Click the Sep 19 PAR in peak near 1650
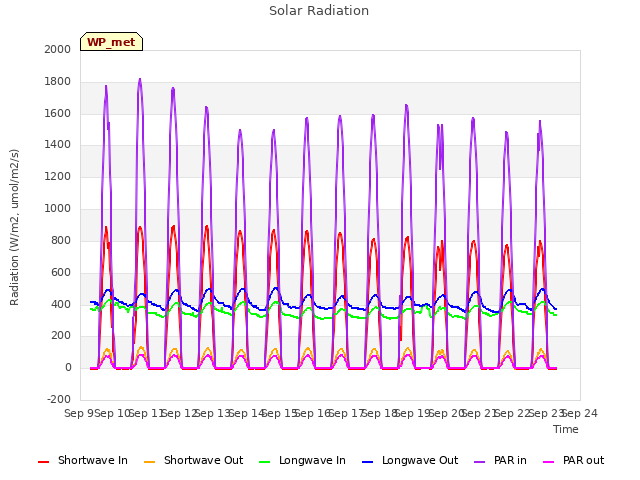The image size is (640, 480). click(407, 106)
